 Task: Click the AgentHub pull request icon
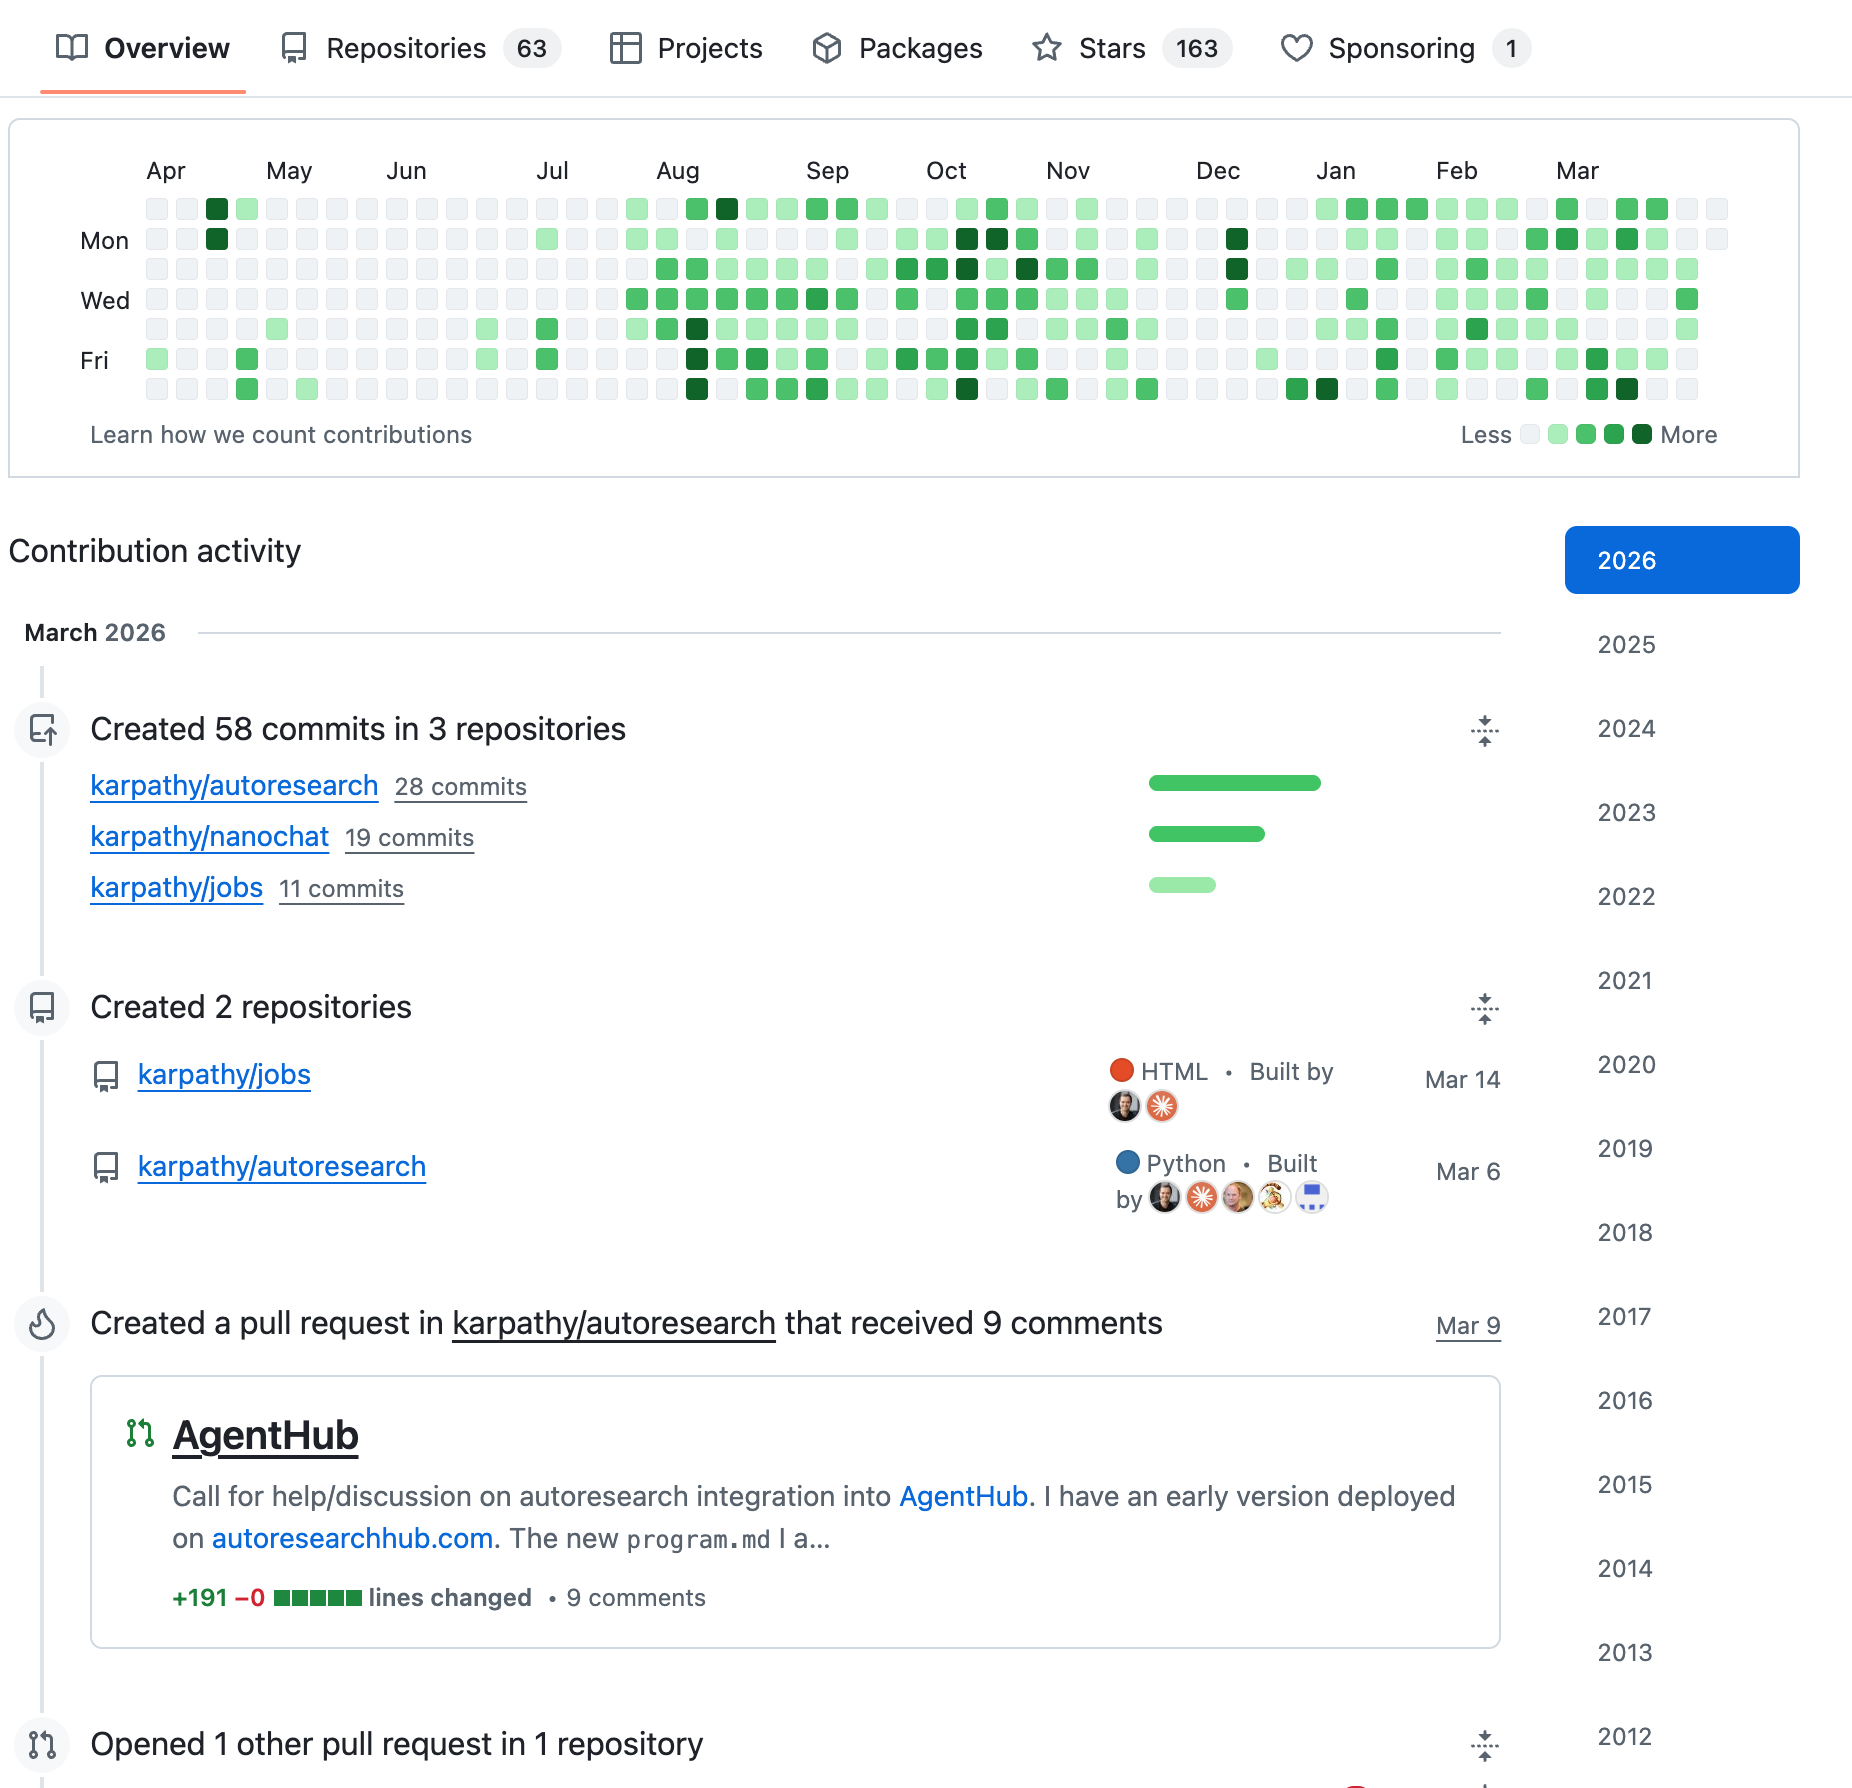(140, 1434)
